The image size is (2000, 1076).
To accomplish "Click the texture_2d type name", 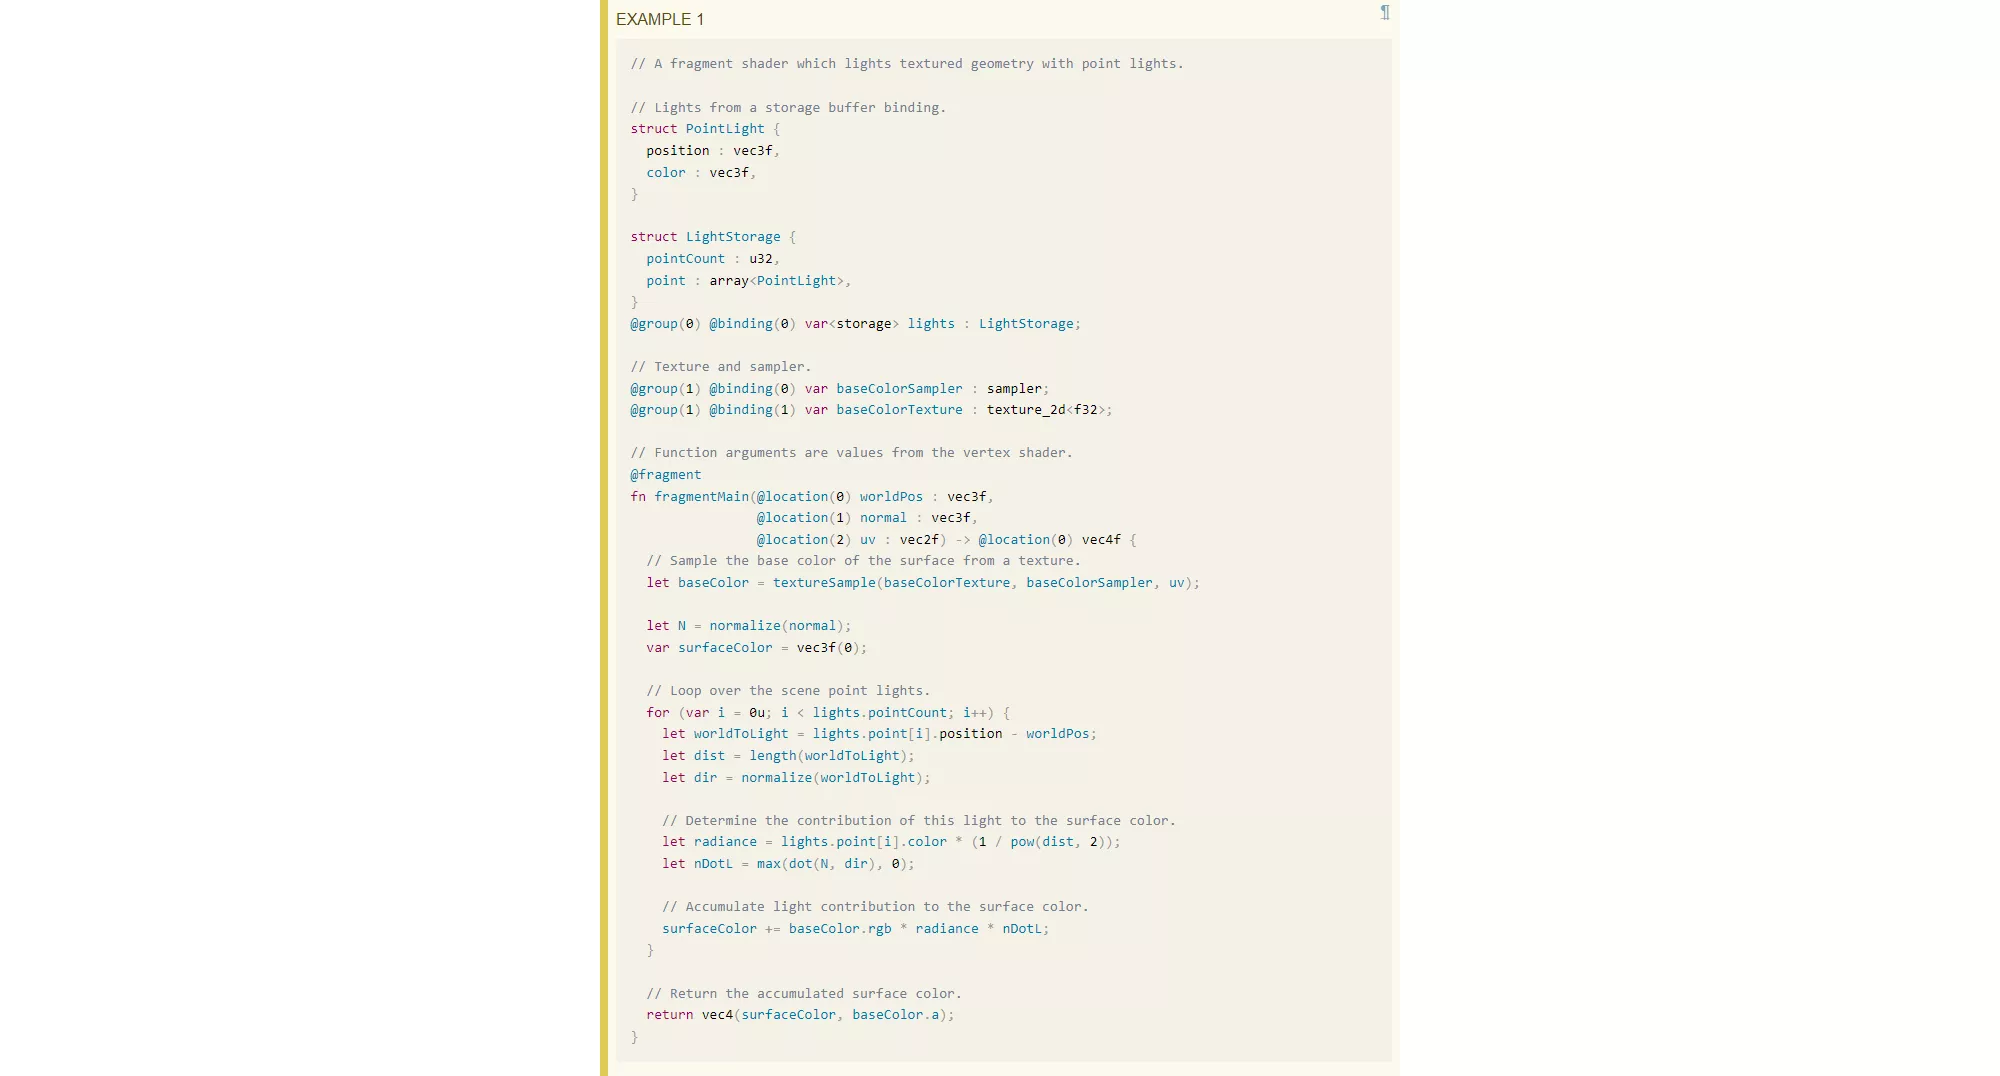I will 1025,410.
